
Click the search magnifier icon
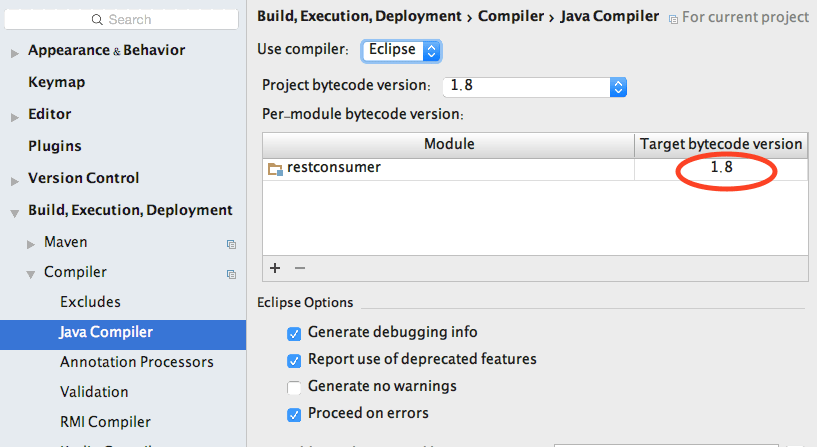coord(97,20)
